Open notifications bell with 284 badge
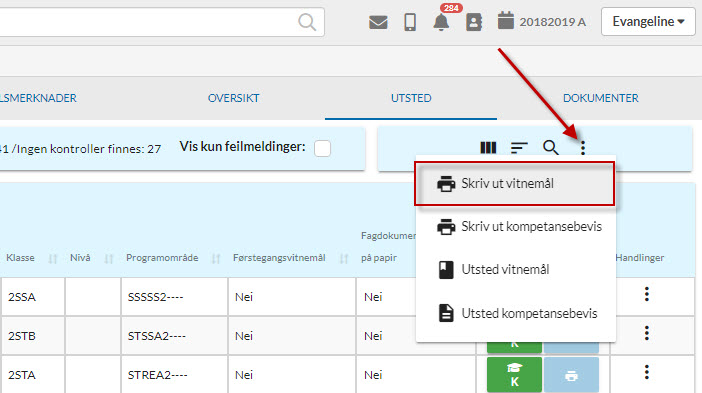 coord(441,21)
